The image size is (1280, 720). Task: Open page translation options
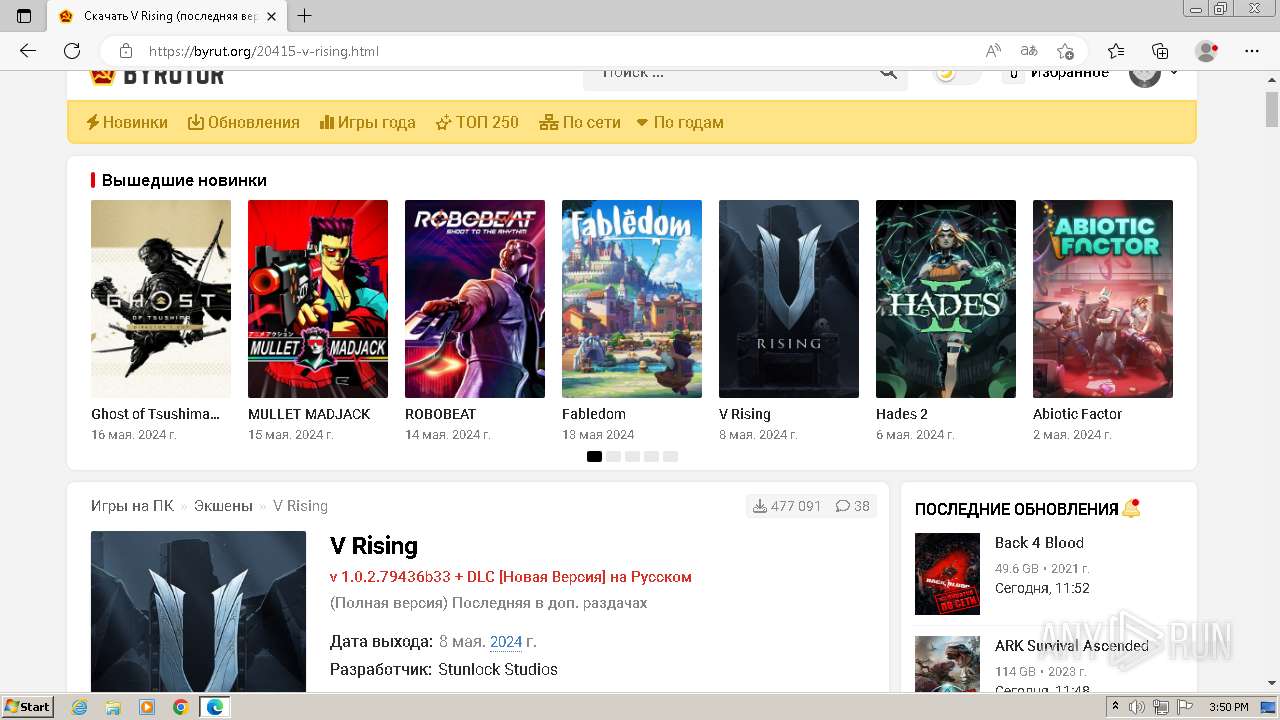pos(1029,51)
